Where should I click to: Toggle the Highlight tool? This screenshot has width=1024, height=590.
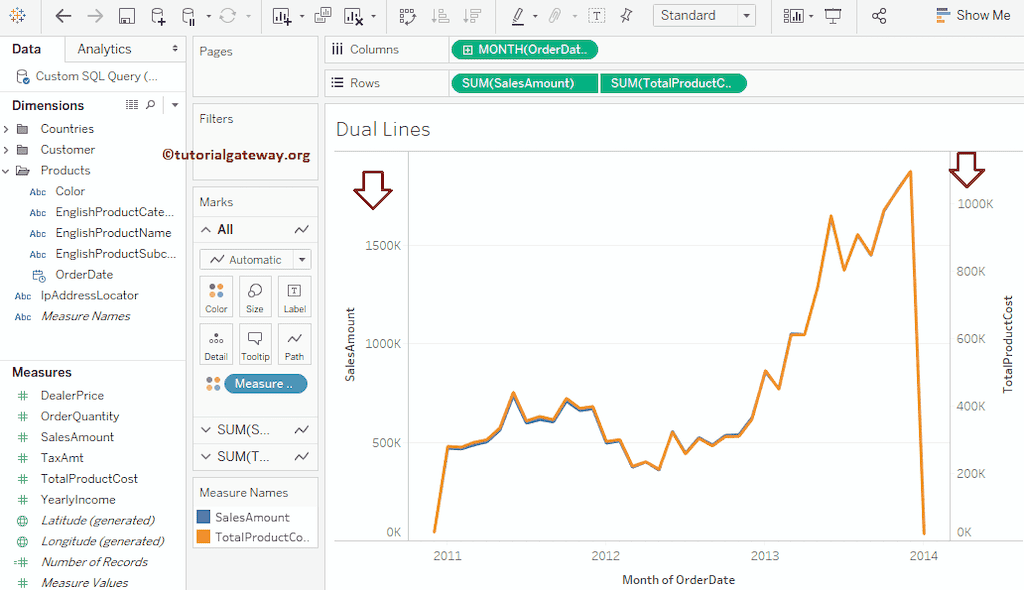point(519,16)
